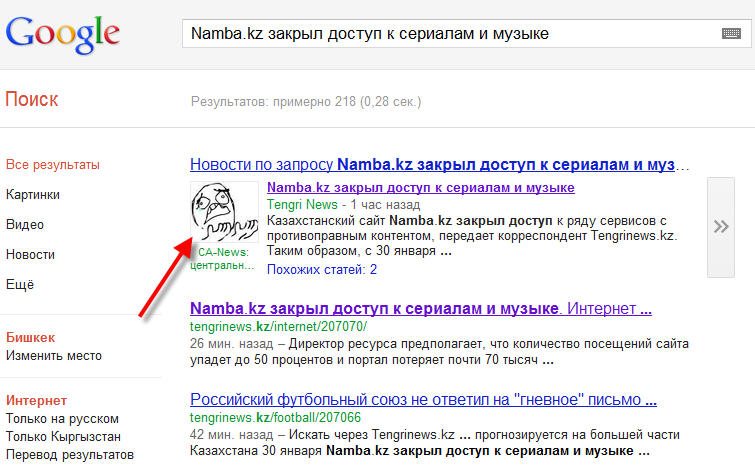Click inside the Google search input field
Viewport: 755px width, 470px height.
click(x=450, y=34)
